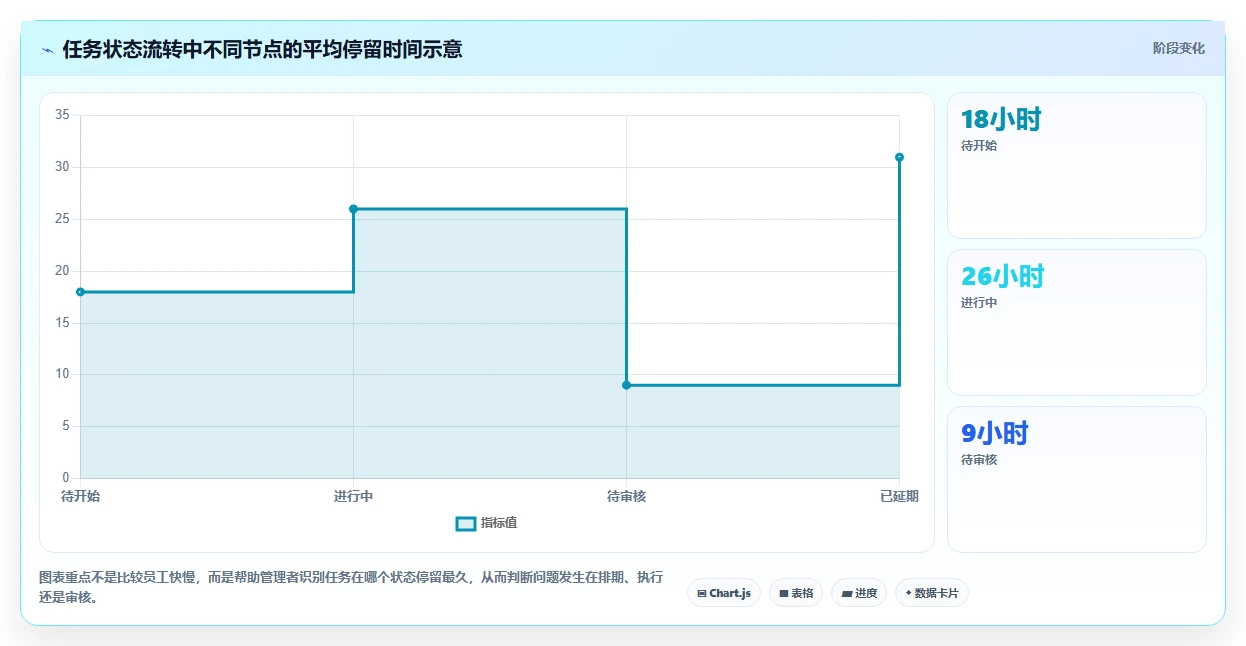This screenshot has height=646, width=1246.
Task: Click the description text starting 图表重点不是比较员工快慢
Action: (x=351, y=587)
